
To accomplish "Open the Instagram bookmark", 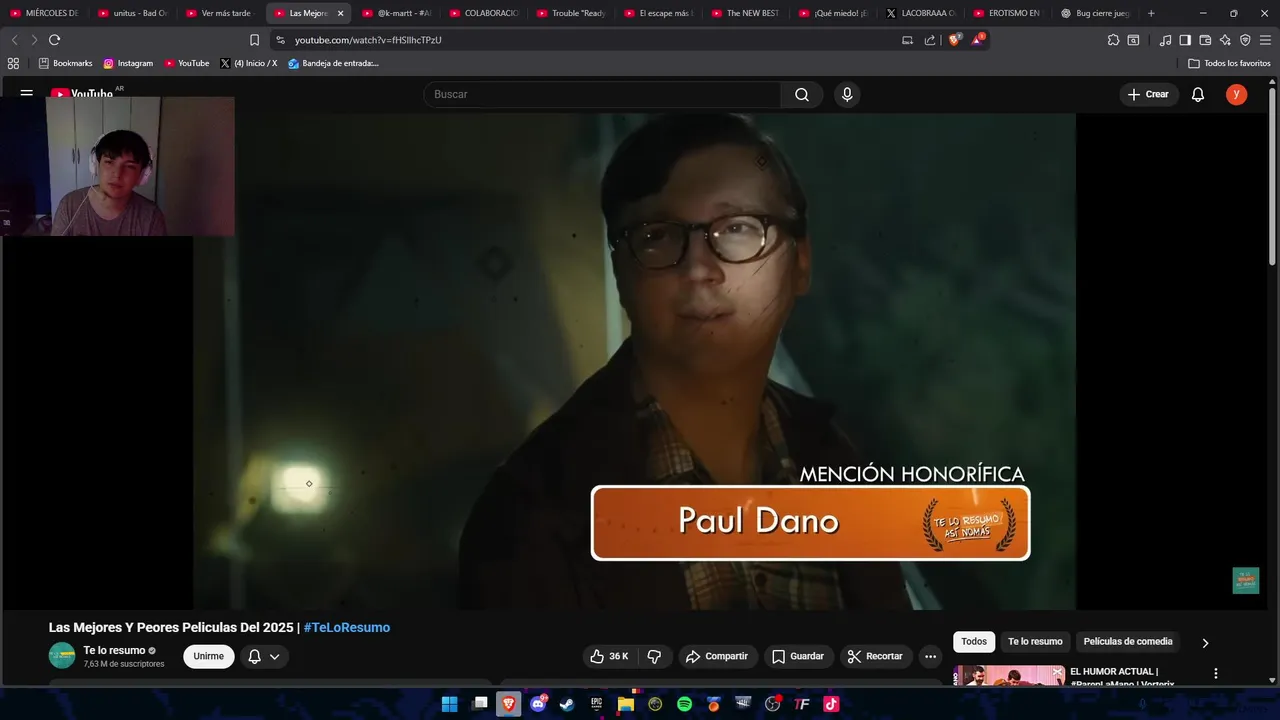I will click(x=128, y=63).
